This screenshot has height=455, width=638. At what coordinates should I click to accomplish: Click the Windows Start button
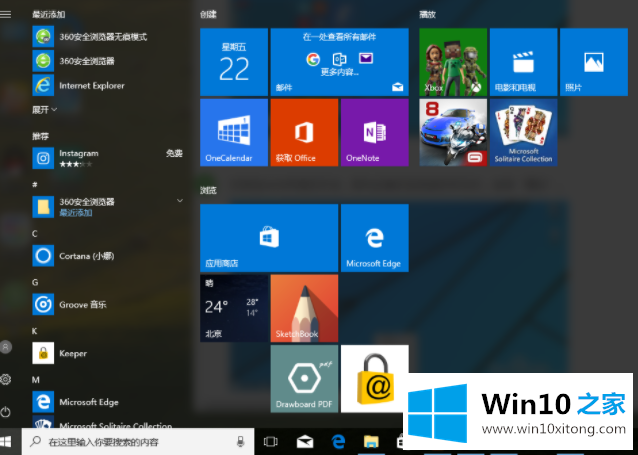(x=6, y=442)
